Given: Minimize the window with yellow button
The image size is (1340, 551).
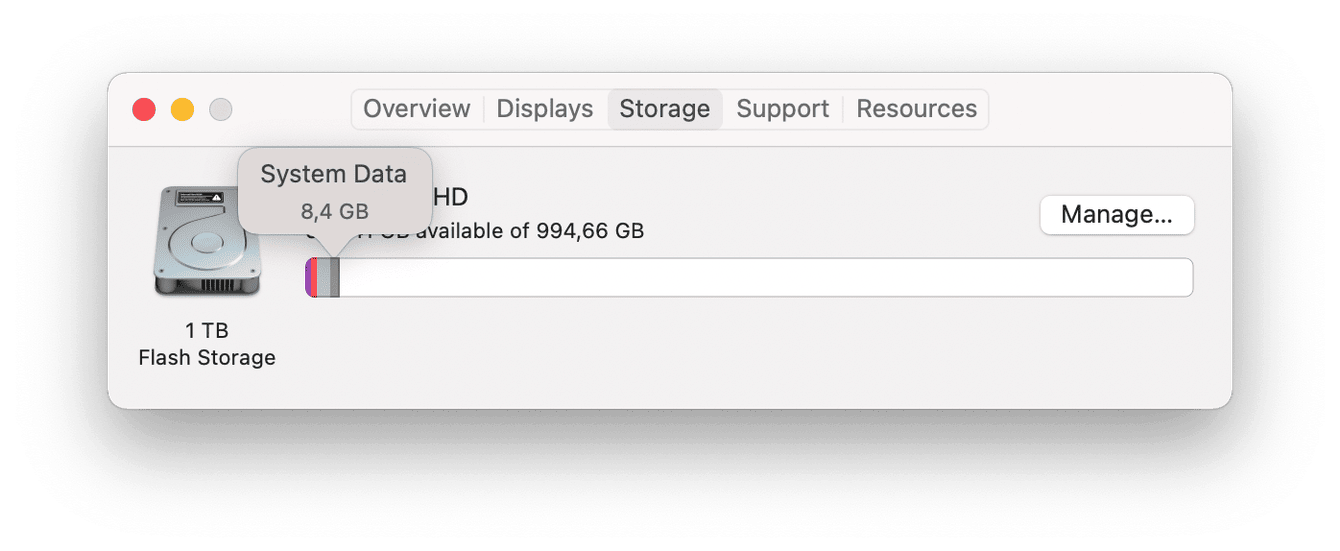Looking at the screenshot, I should click(182, 109).
